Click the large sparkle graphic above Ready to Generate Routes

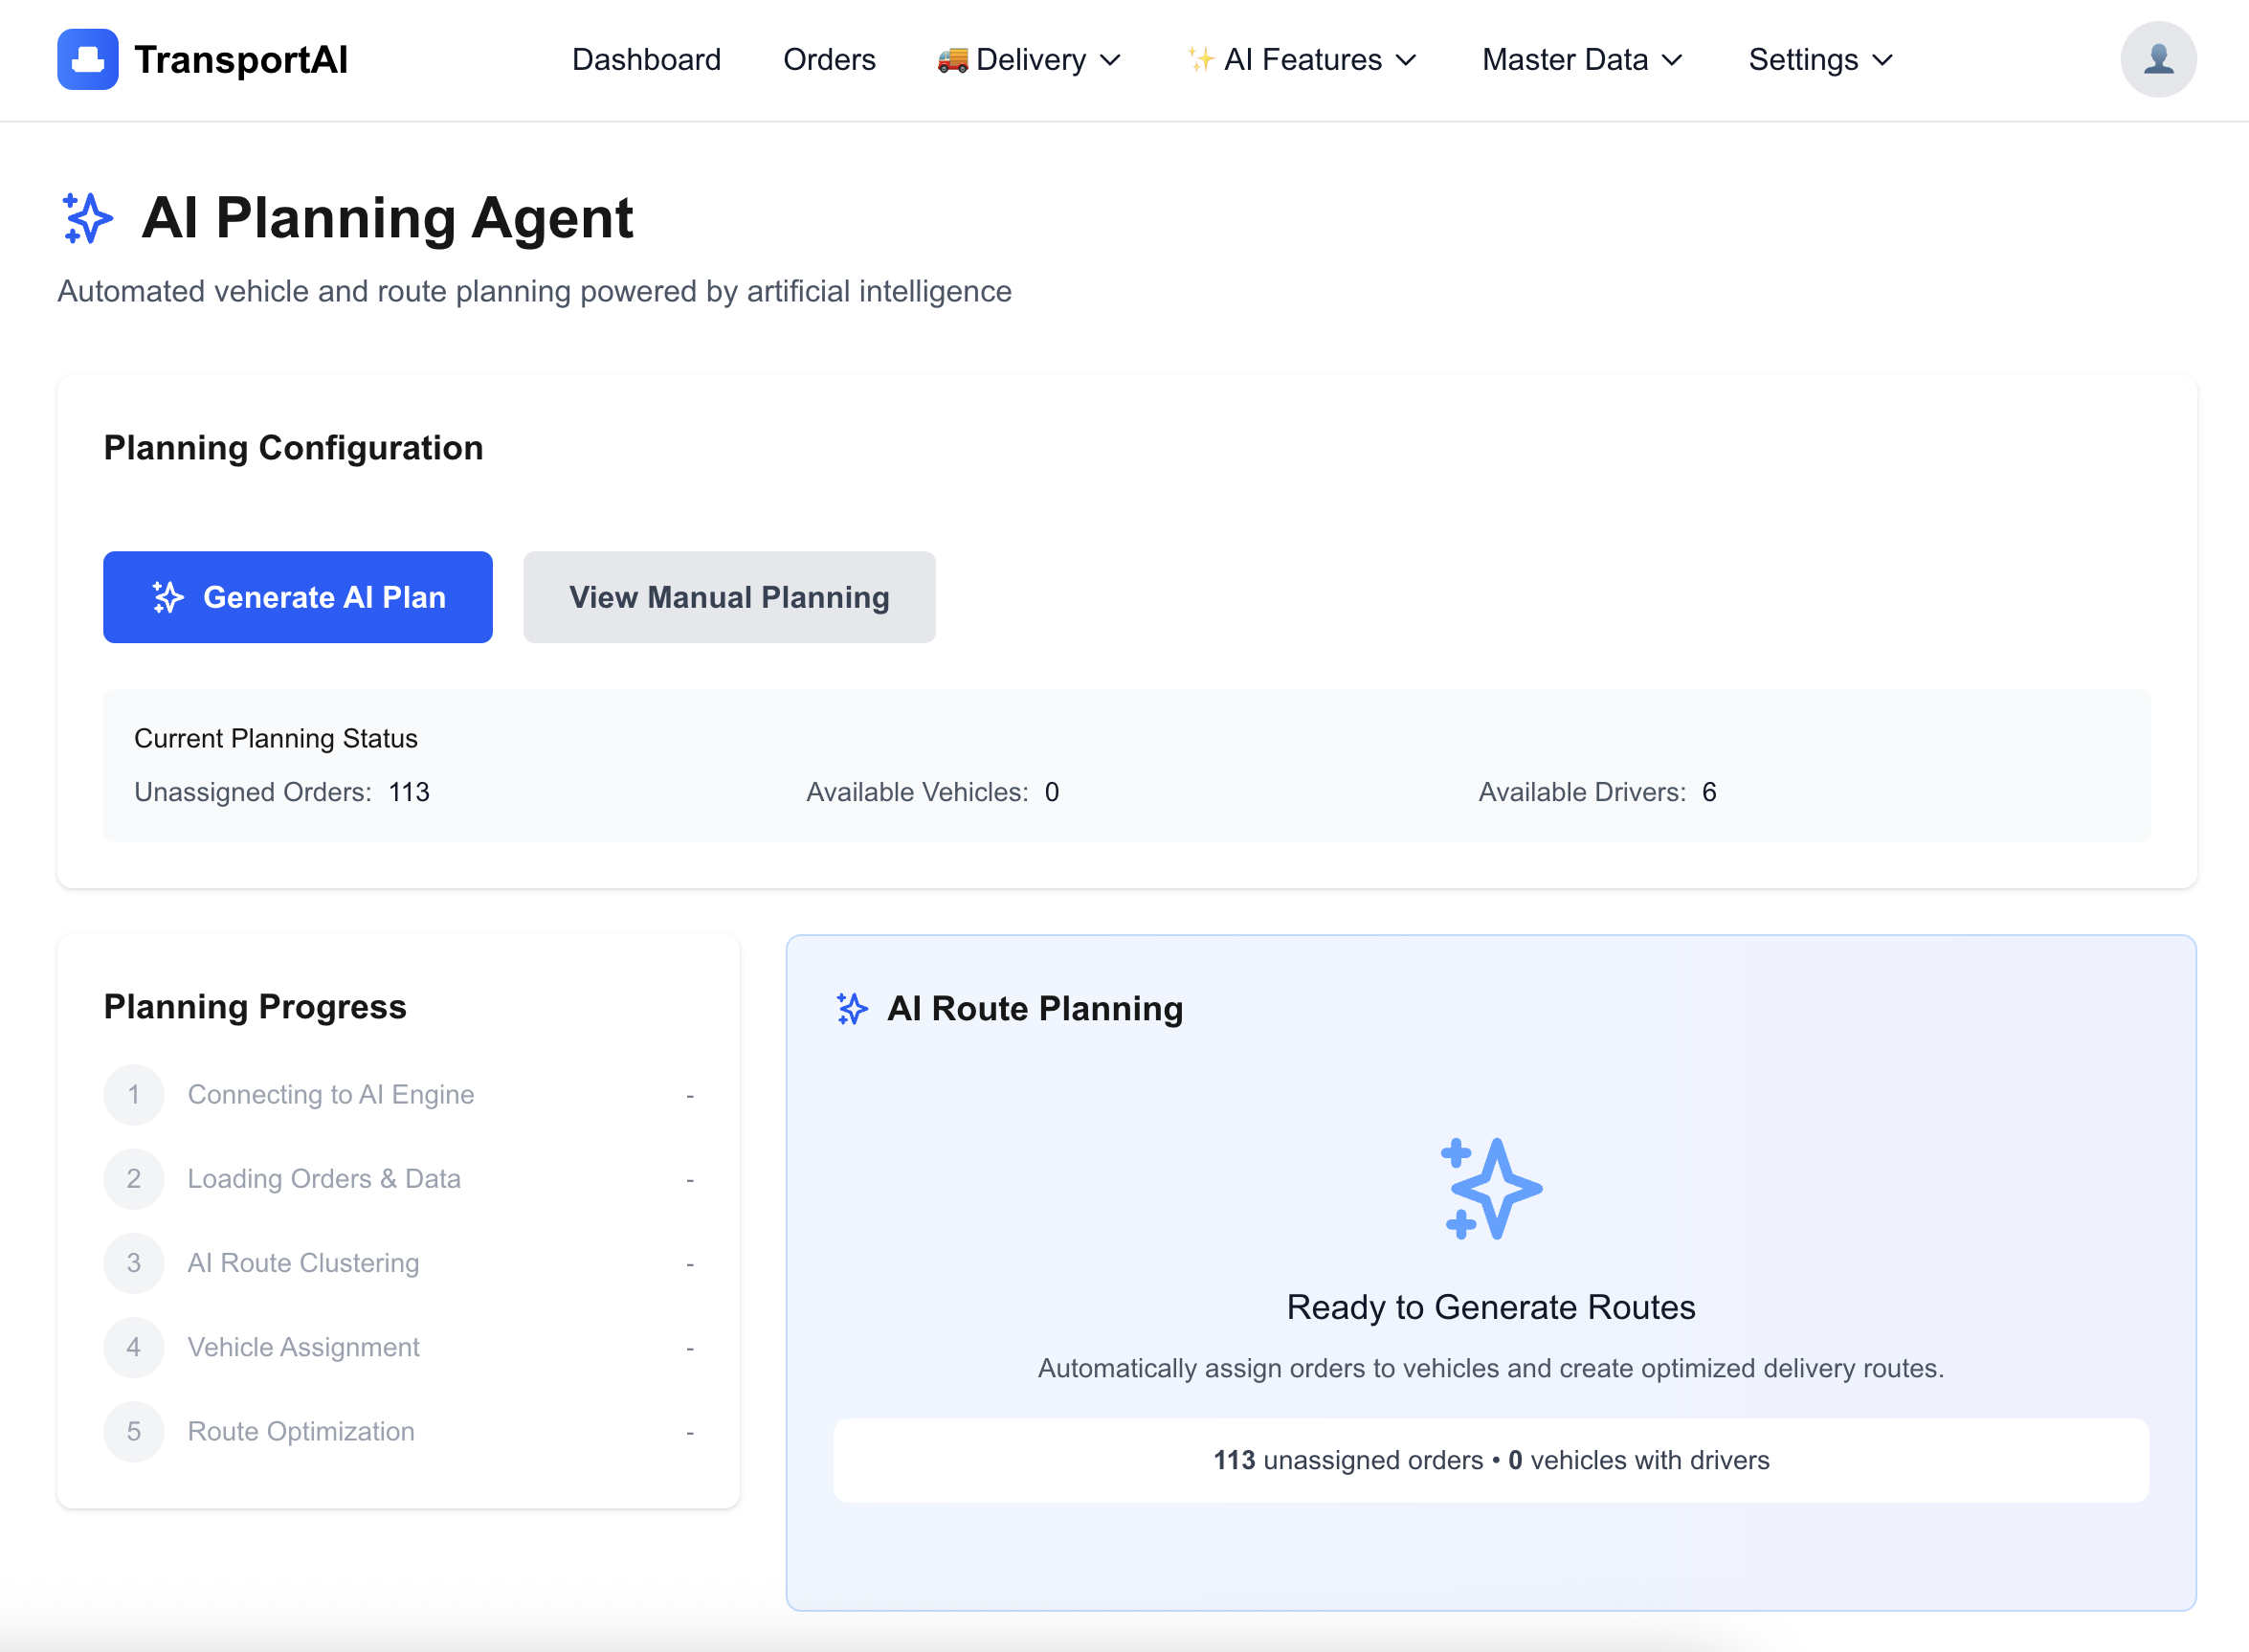point(1491,1190)
